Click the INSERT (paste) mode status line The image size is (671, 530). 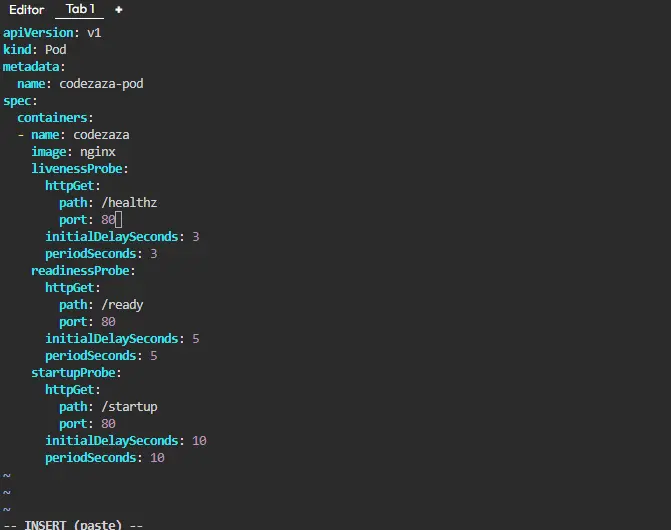pos(74,523)
